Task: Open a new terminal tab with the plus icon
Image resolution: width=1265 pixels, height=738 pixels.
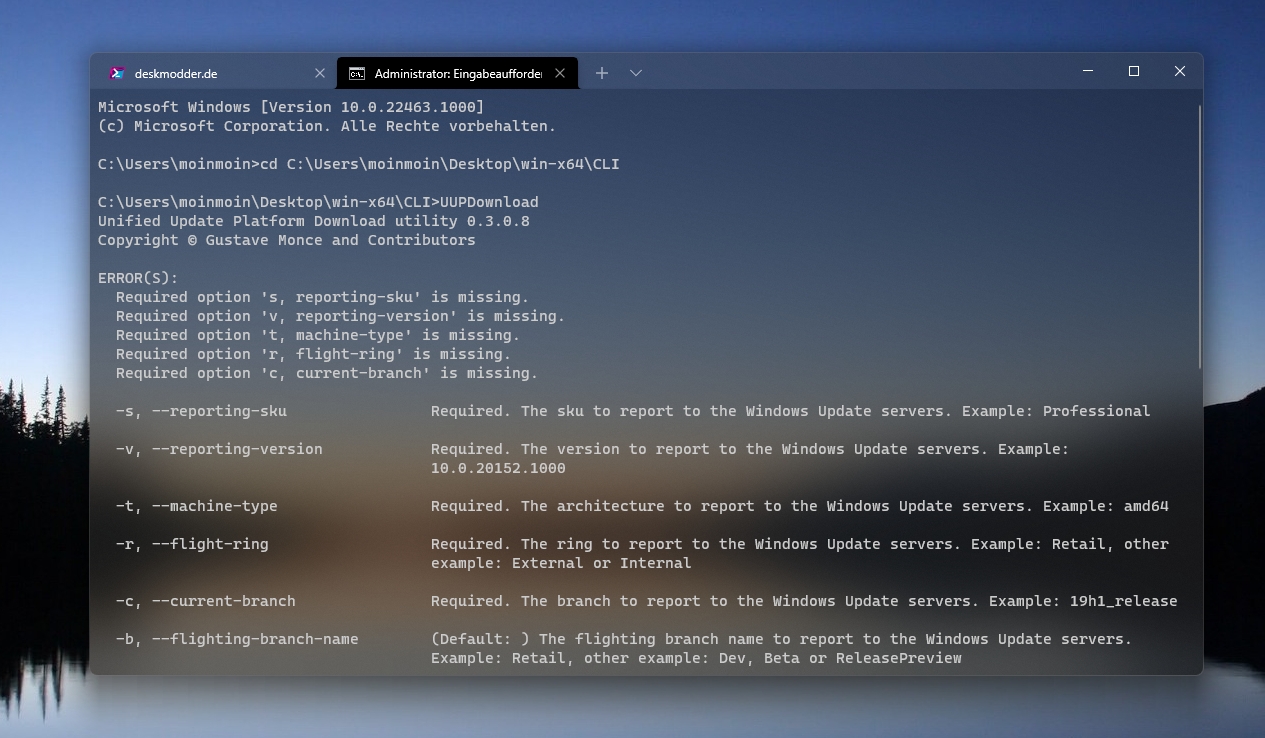Action: 601,73
